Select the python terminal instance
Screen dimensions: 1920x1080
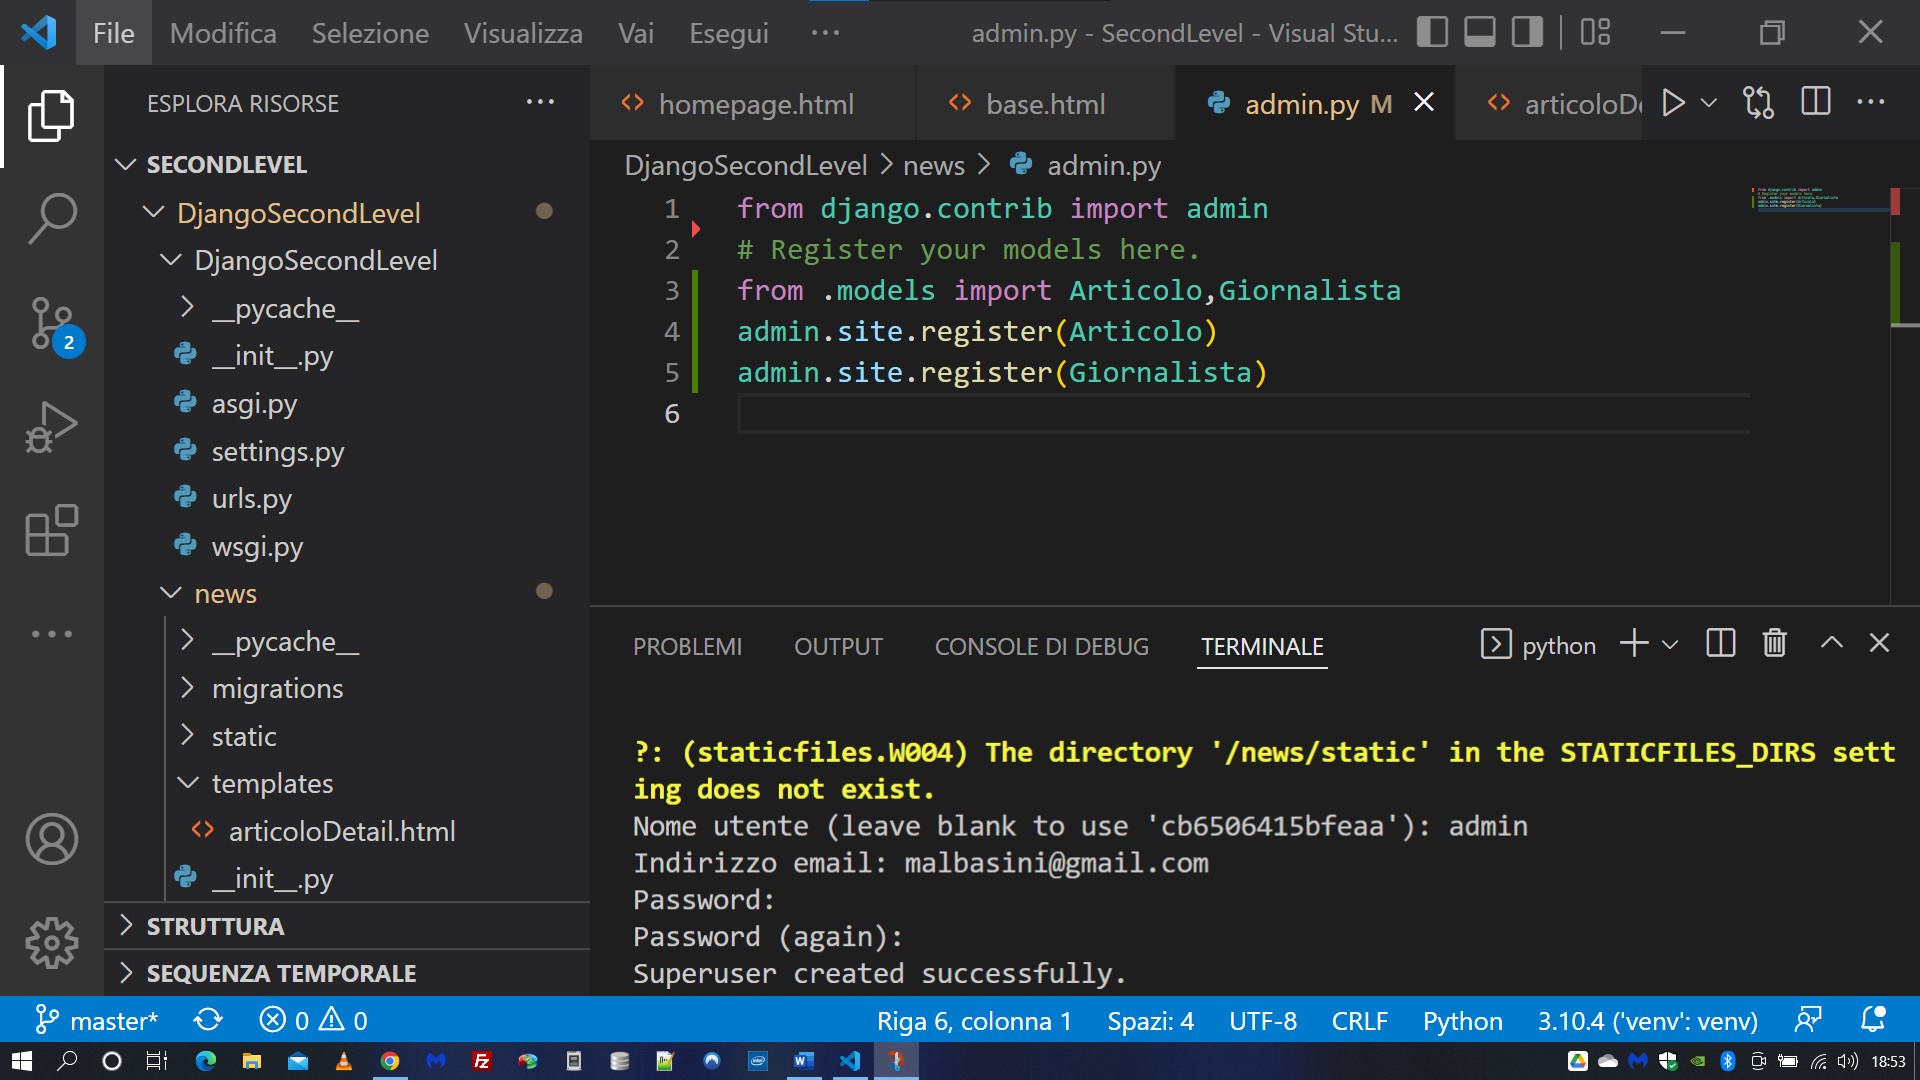coord(1538,645)
